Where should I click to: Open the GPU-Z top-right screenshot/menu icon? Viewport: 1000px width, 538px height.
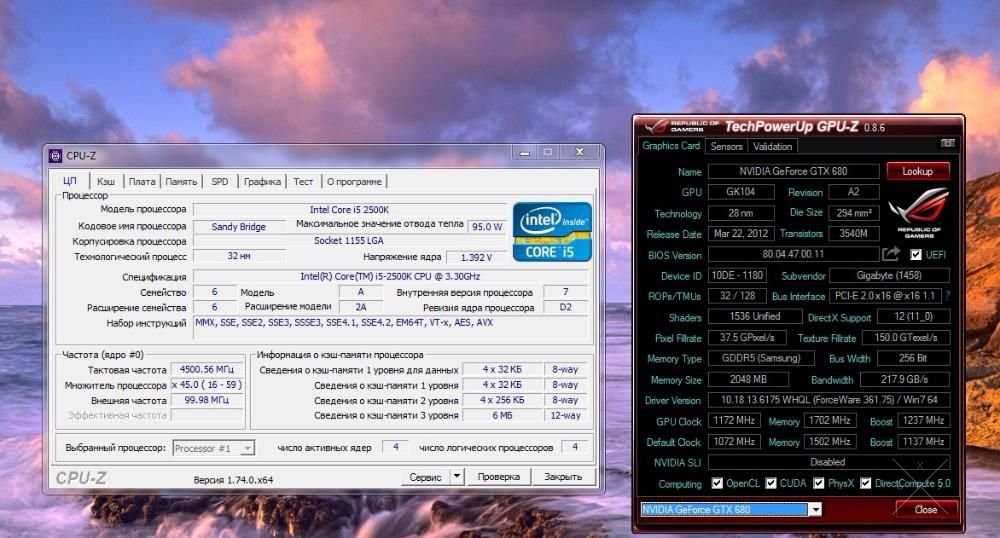click(948, 143)
